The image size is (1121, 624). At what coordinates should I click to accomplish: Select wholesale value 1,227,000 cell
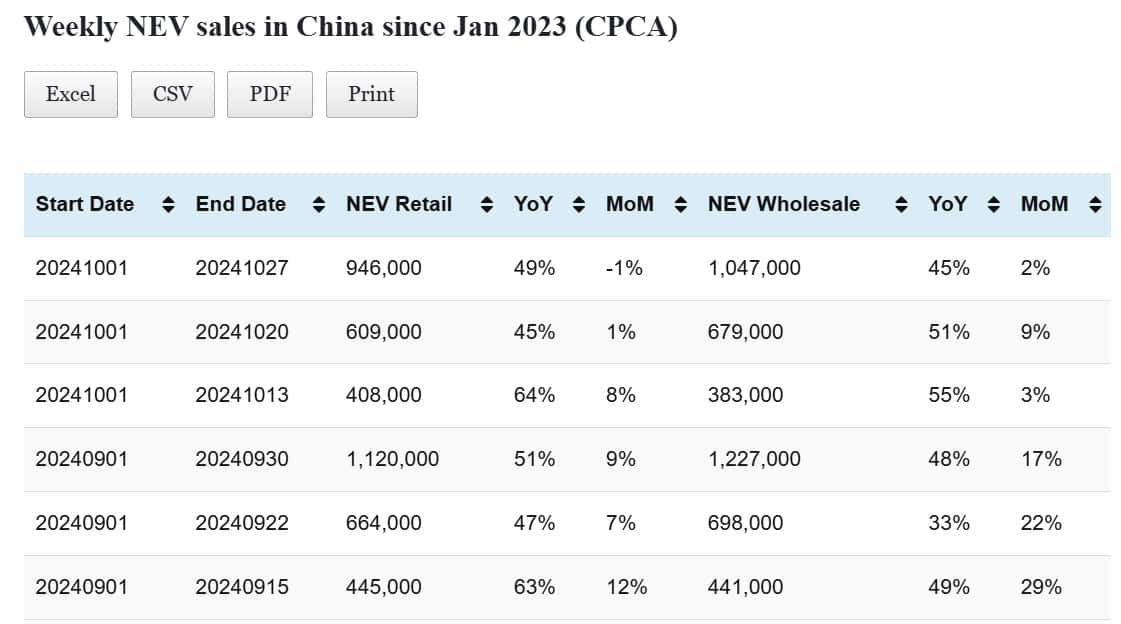click(754, 459)
